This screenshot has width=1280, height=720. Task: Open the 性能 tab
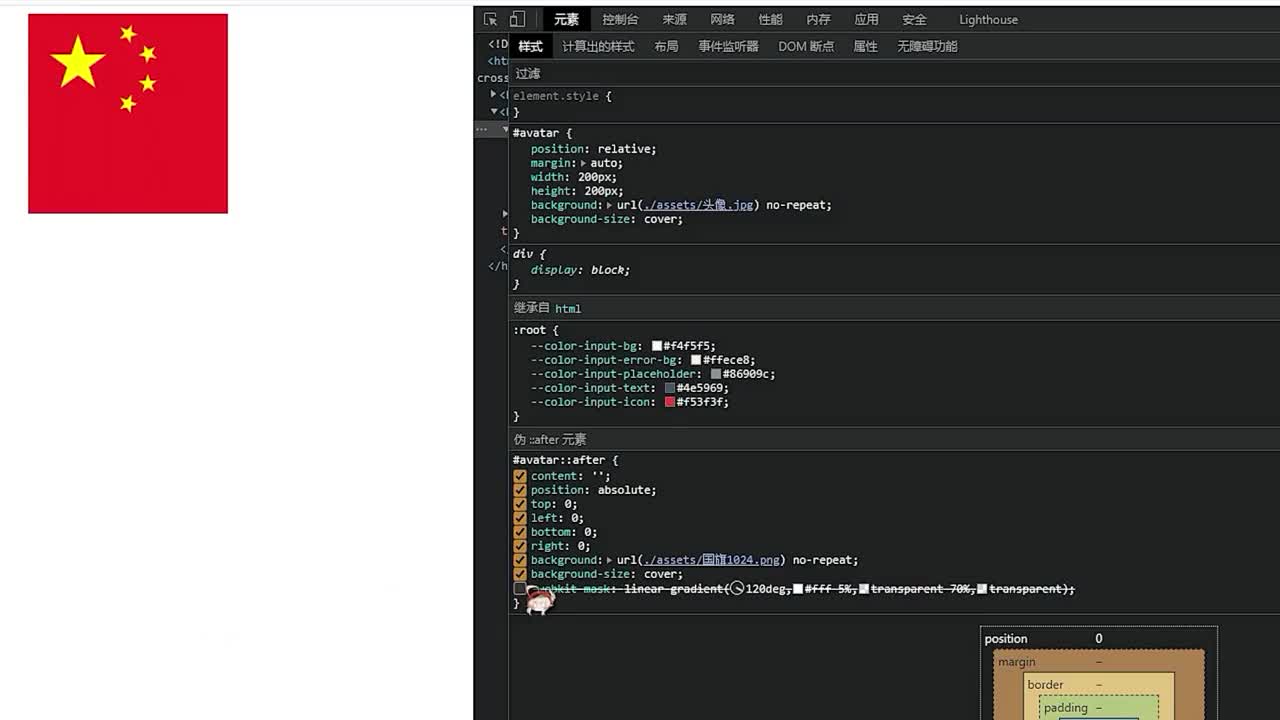pos(771,19)
